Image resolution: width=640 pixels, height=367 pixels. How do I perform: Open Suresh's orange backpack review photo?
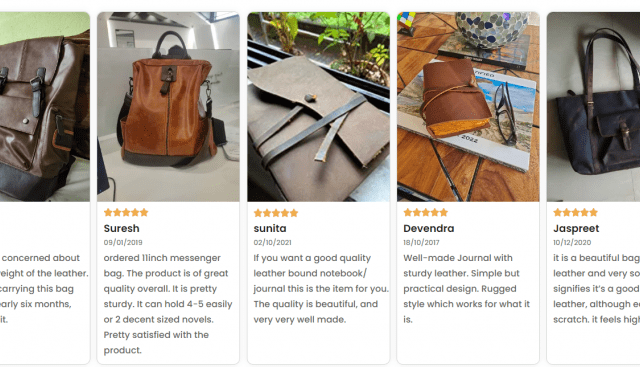[x=168, y=107]
